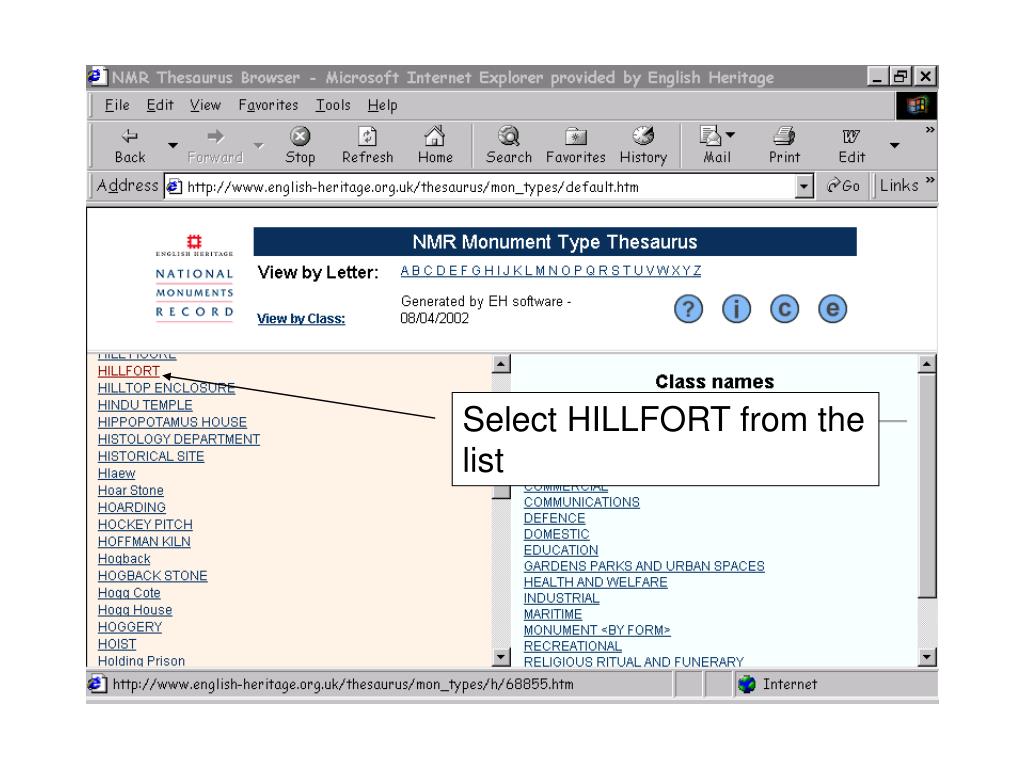Click the question mark help icon
Image resolution: width=1024 pixels, height=768 pixels.
point(688,309)
